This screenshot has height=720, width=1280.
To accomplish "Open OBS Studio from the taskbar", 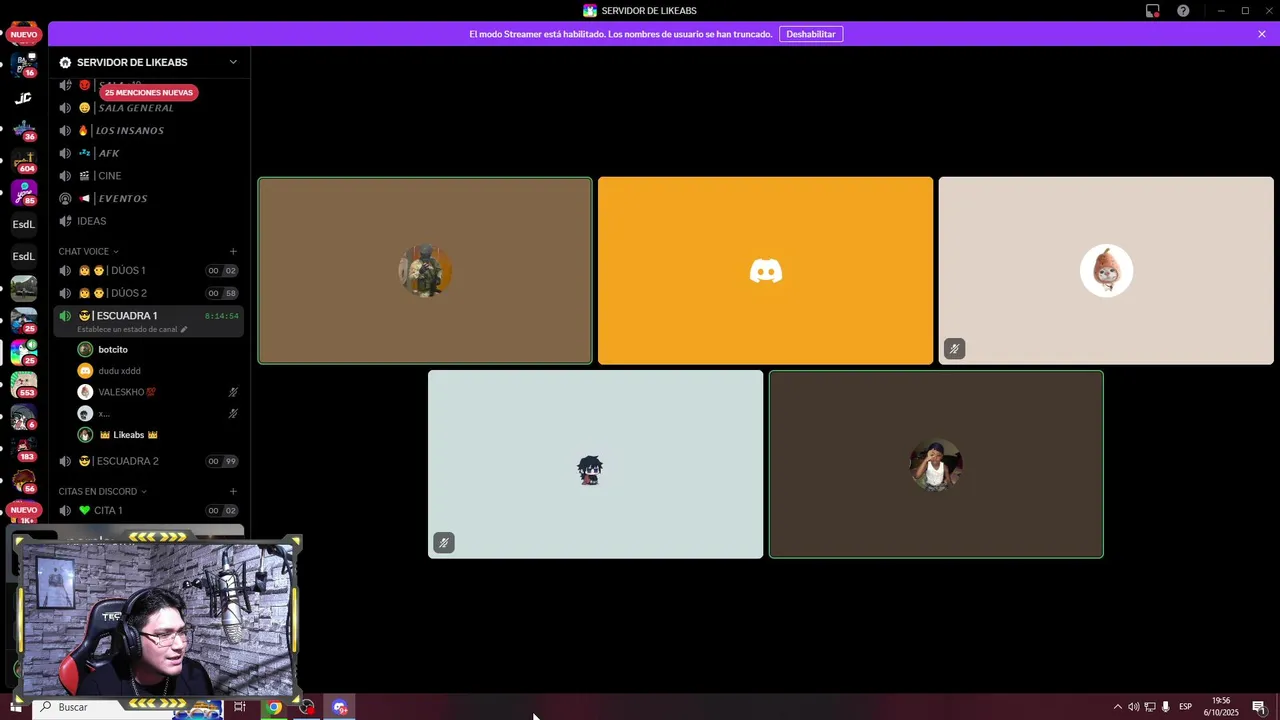I will [307, 707].
